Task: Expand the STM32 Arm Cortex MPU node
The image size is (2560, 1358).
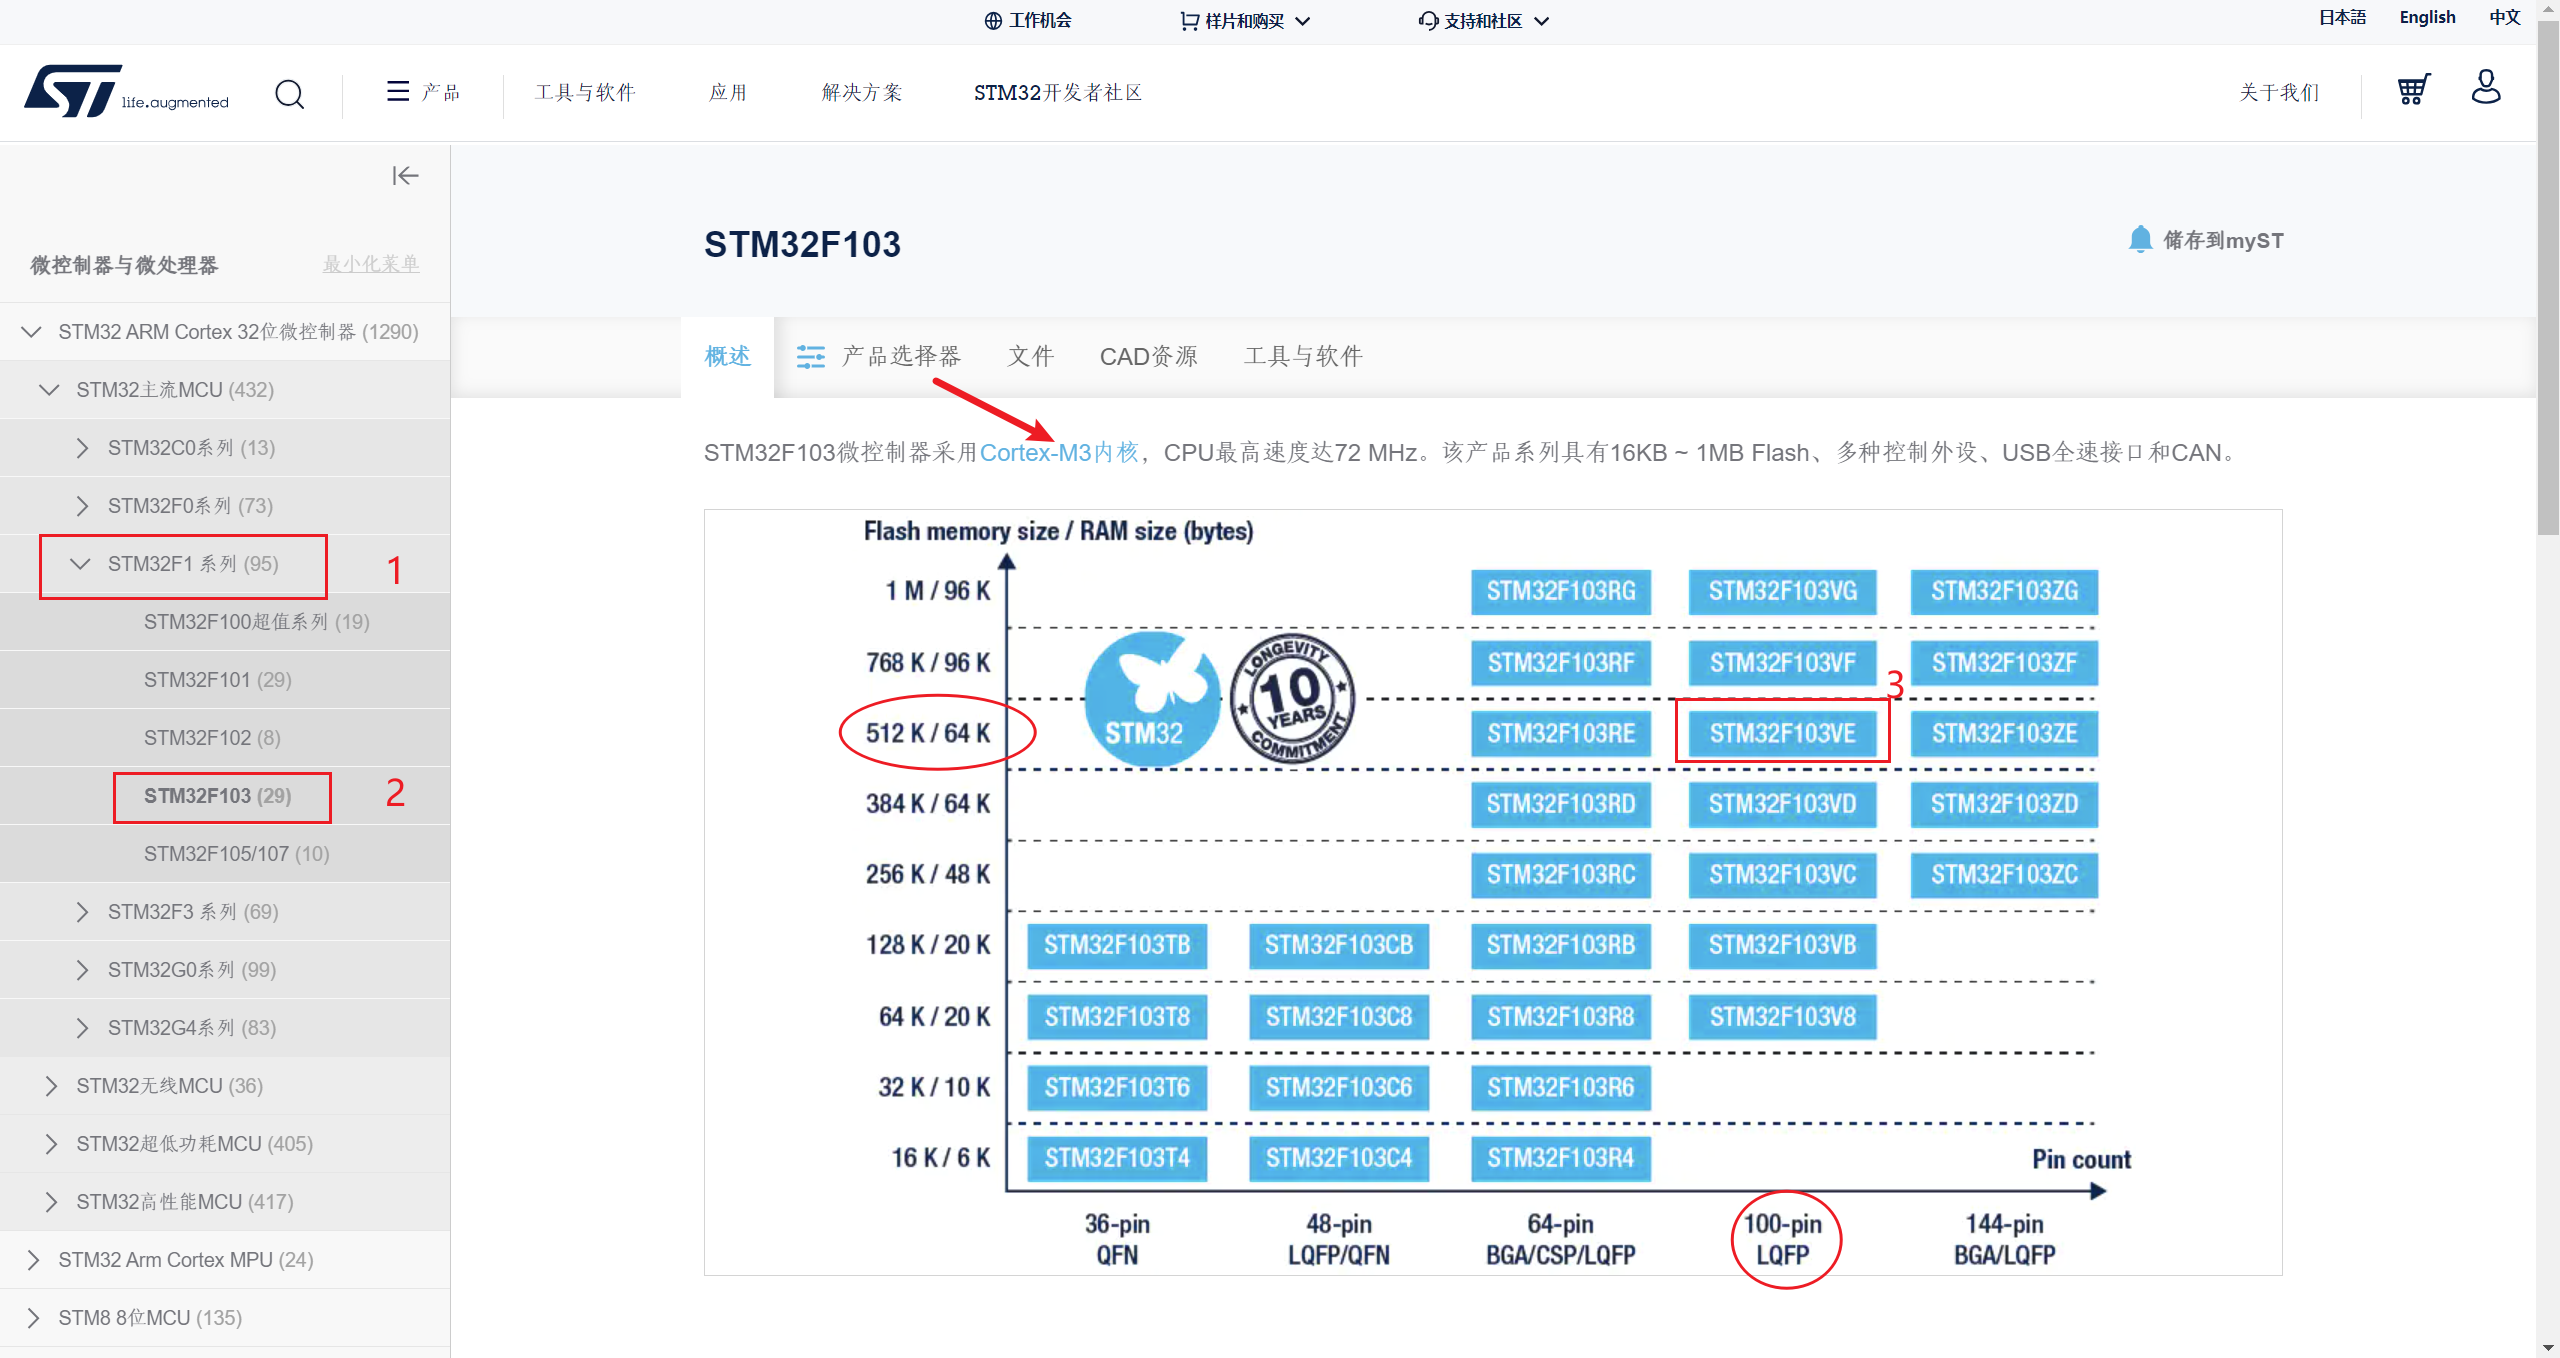Action: pos(33,1260)
